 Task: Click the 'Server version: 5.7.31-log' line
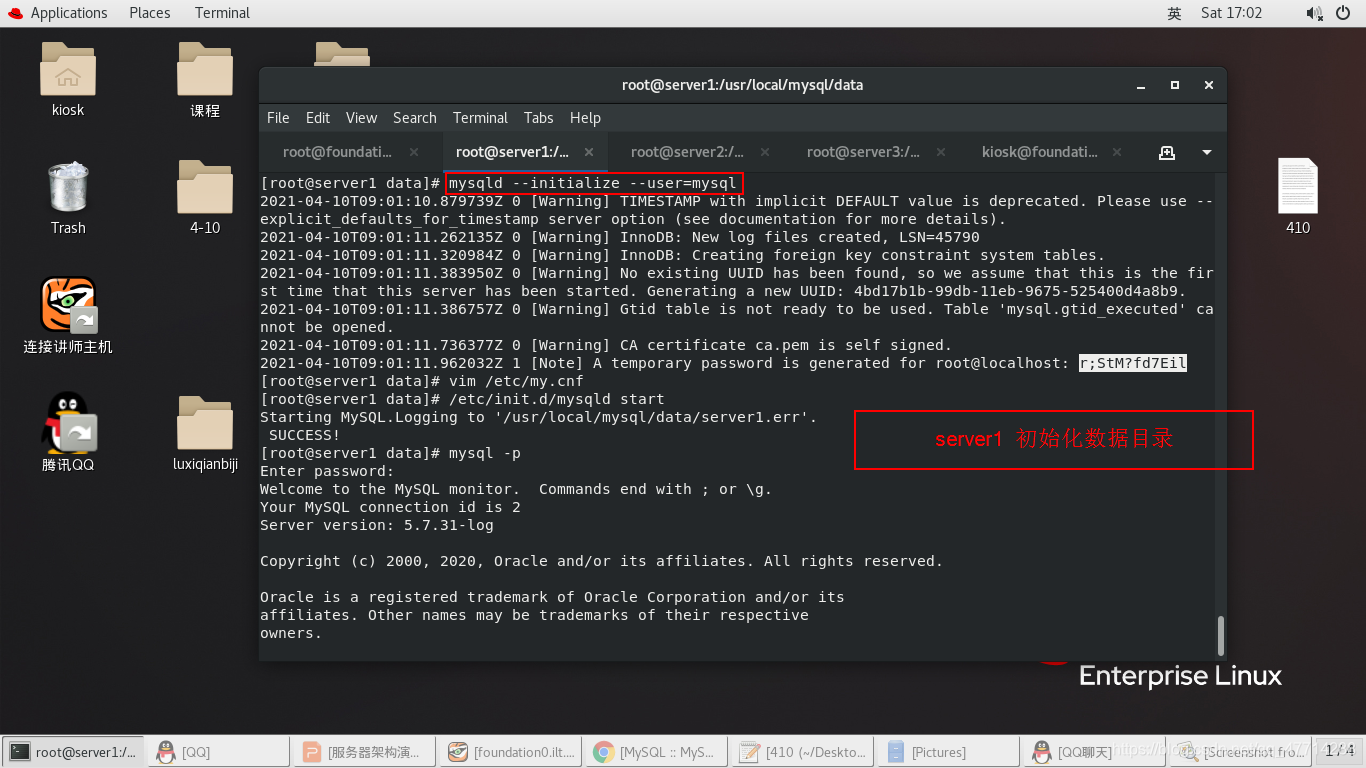[x=377, y=525]
